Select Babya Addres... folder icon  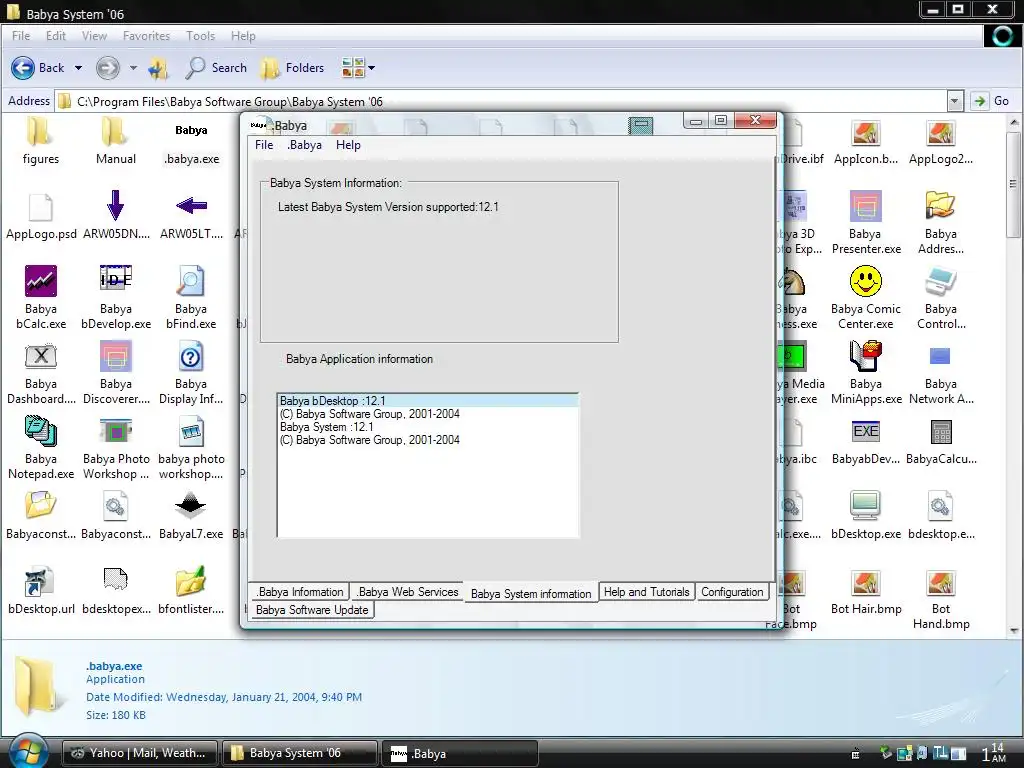coord(940,222)
